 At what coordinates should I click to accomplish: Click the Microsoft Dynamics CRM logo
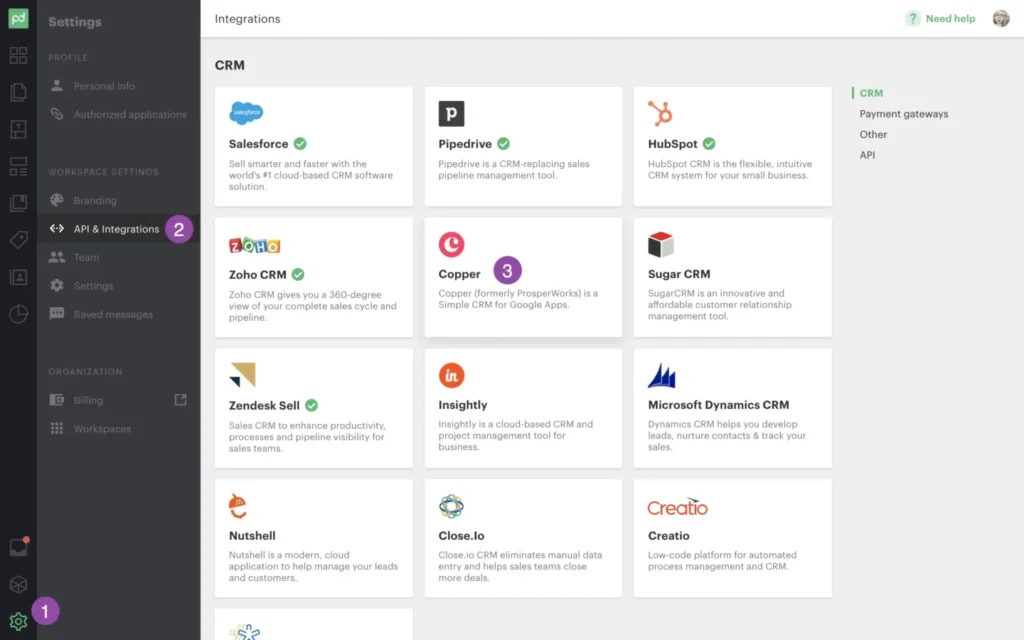(662, 376)
